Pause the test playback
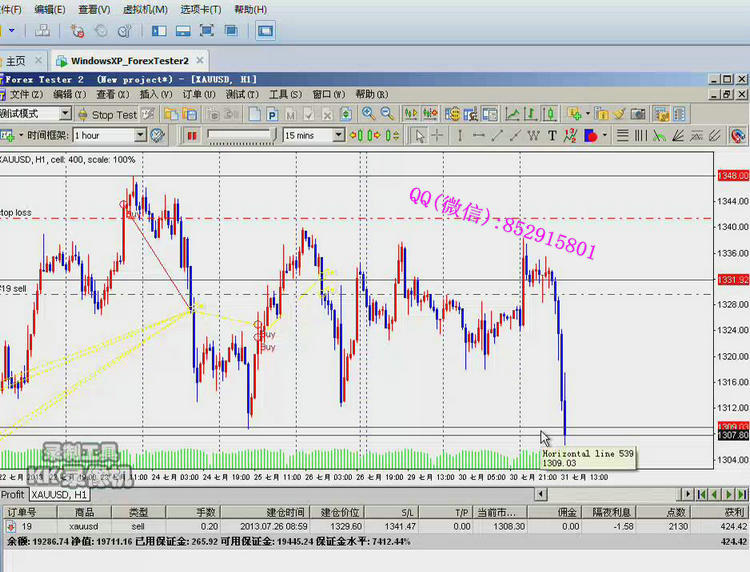 191,135
